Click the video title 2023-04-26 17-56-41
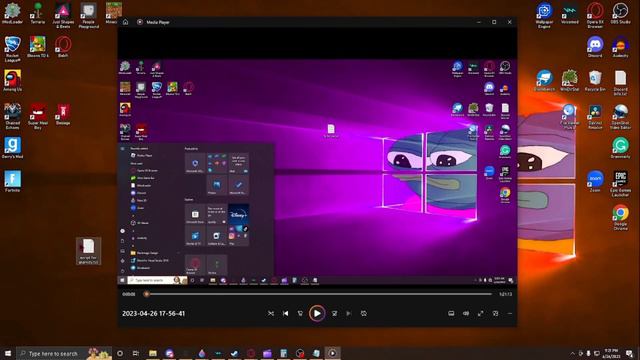The width and height of the screenshot is (640, 360). (153, 313)
